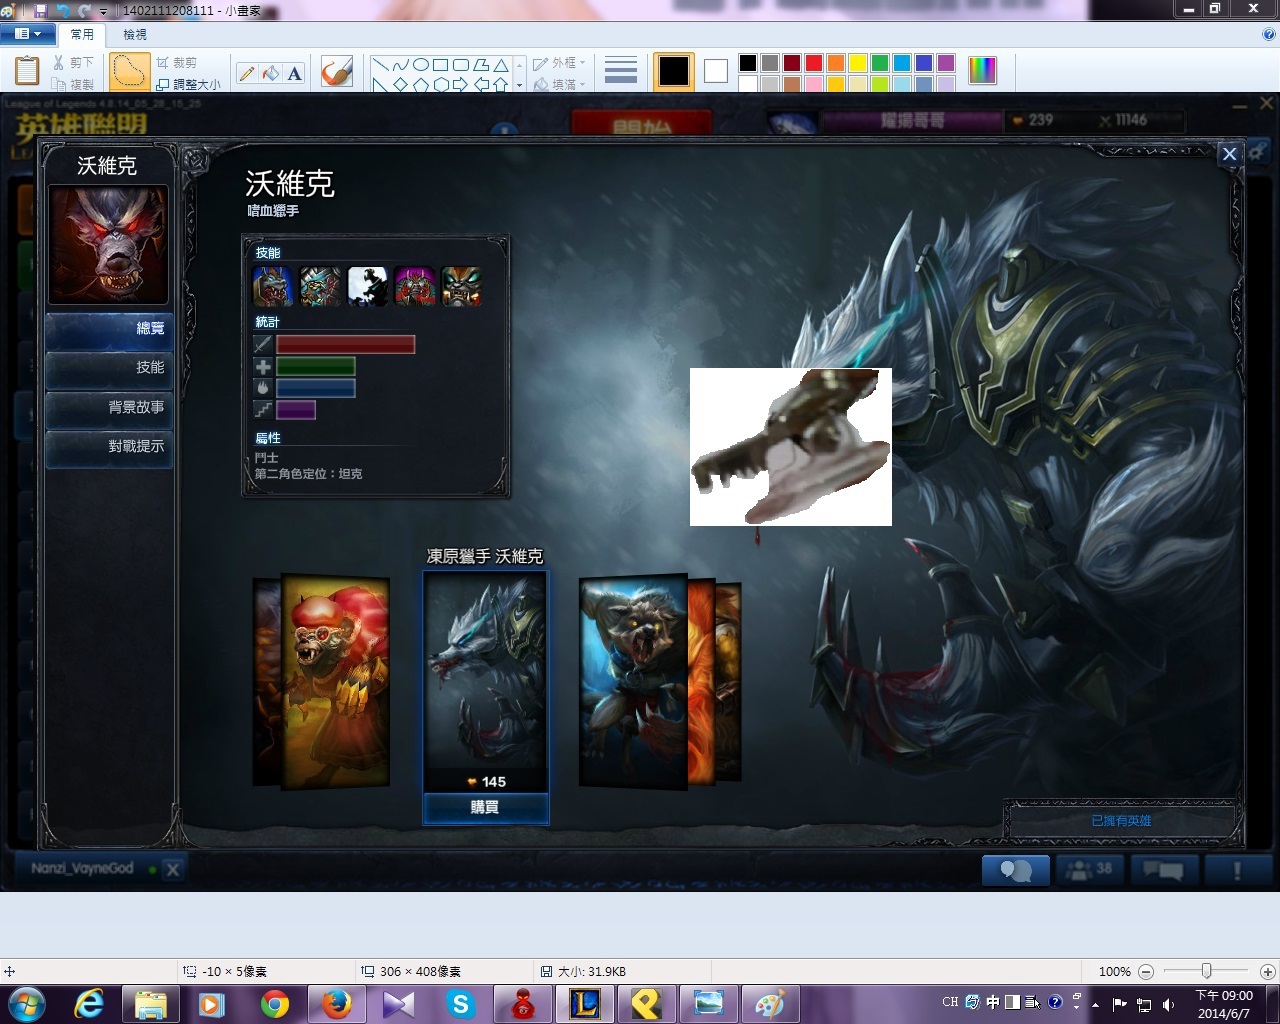Click the friends list button showing 38

coord(1088,870)
